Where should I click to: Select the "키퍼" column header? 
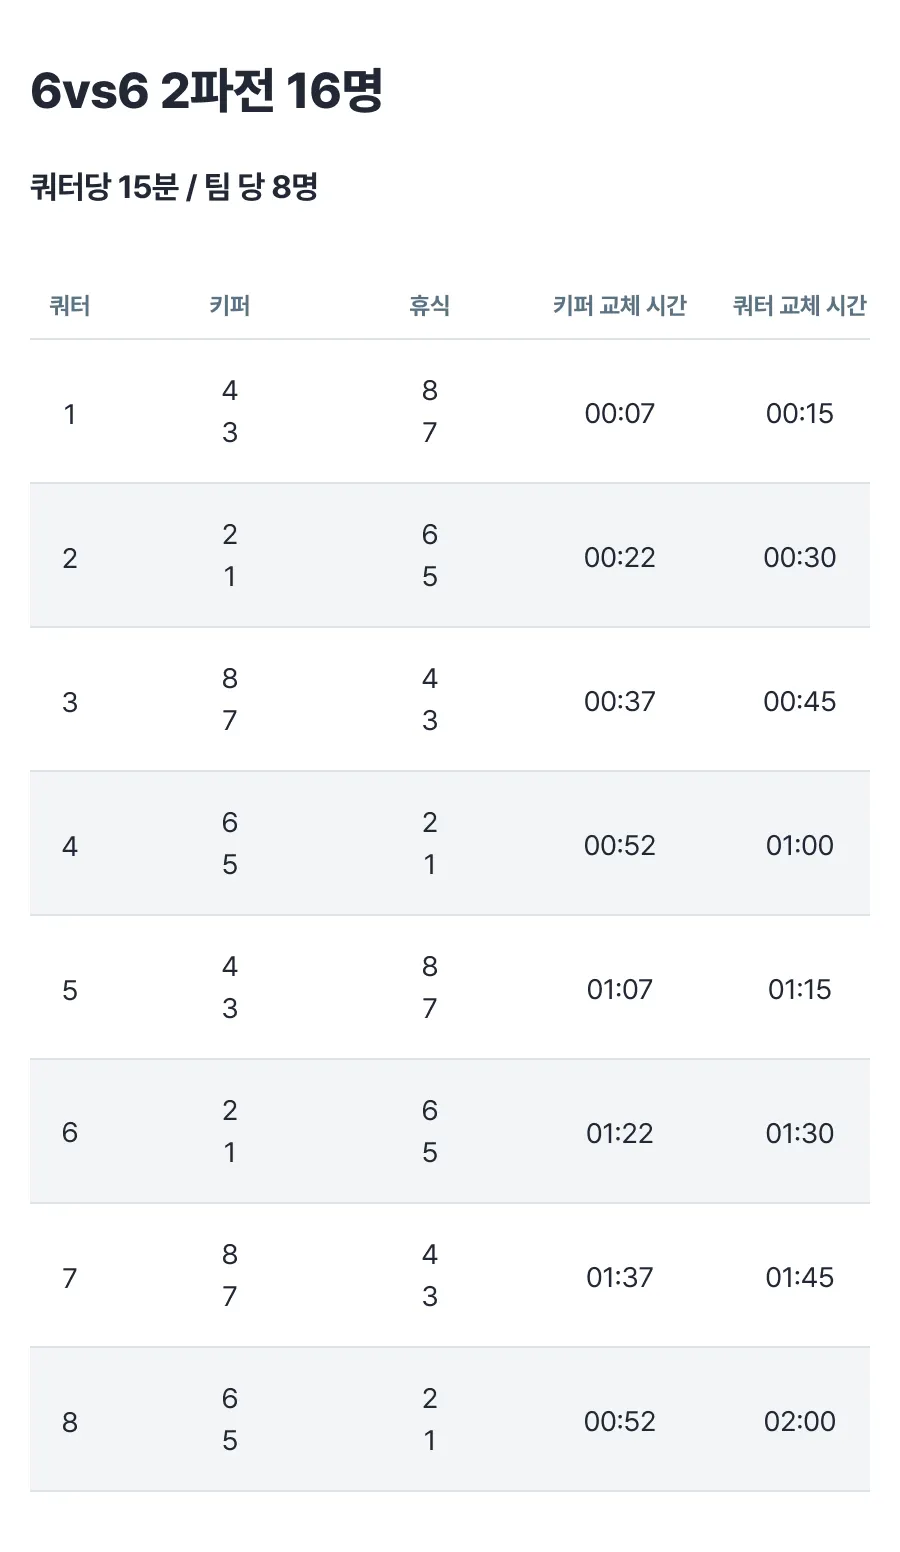(x=230, y=305)
